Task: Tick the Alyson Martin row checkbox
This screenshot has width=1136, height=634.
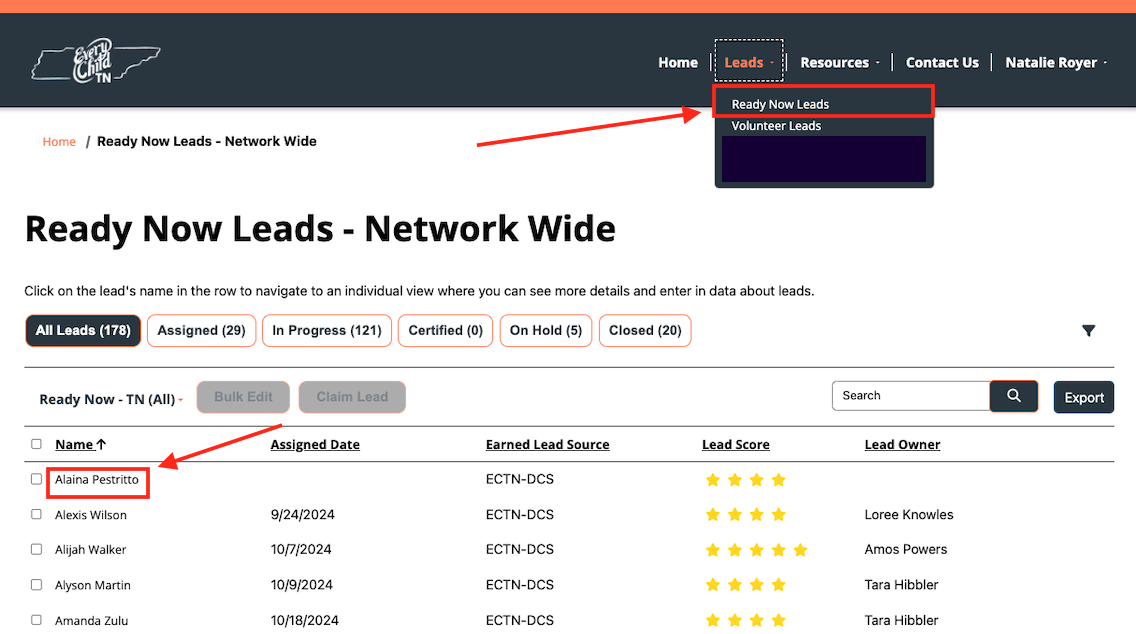Action: click(36, 585)
